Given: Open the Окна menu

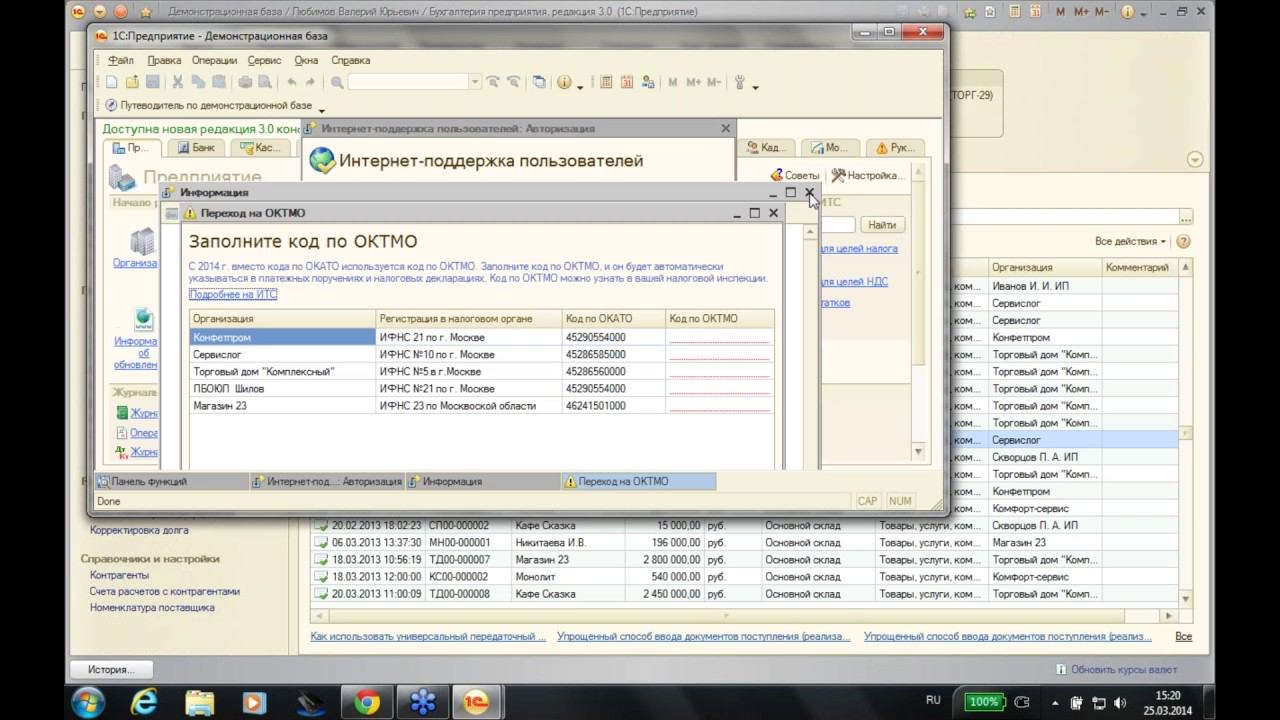Looking at the screenshot, I should point(306,60).
